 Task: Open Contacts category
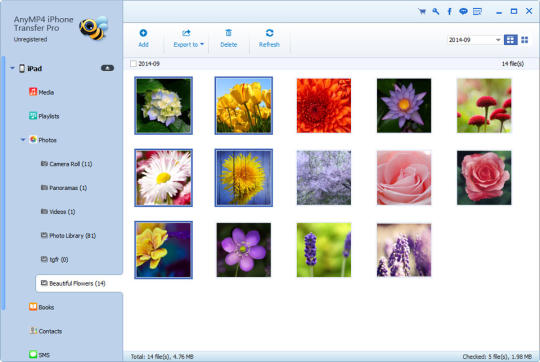coord(45,331)
